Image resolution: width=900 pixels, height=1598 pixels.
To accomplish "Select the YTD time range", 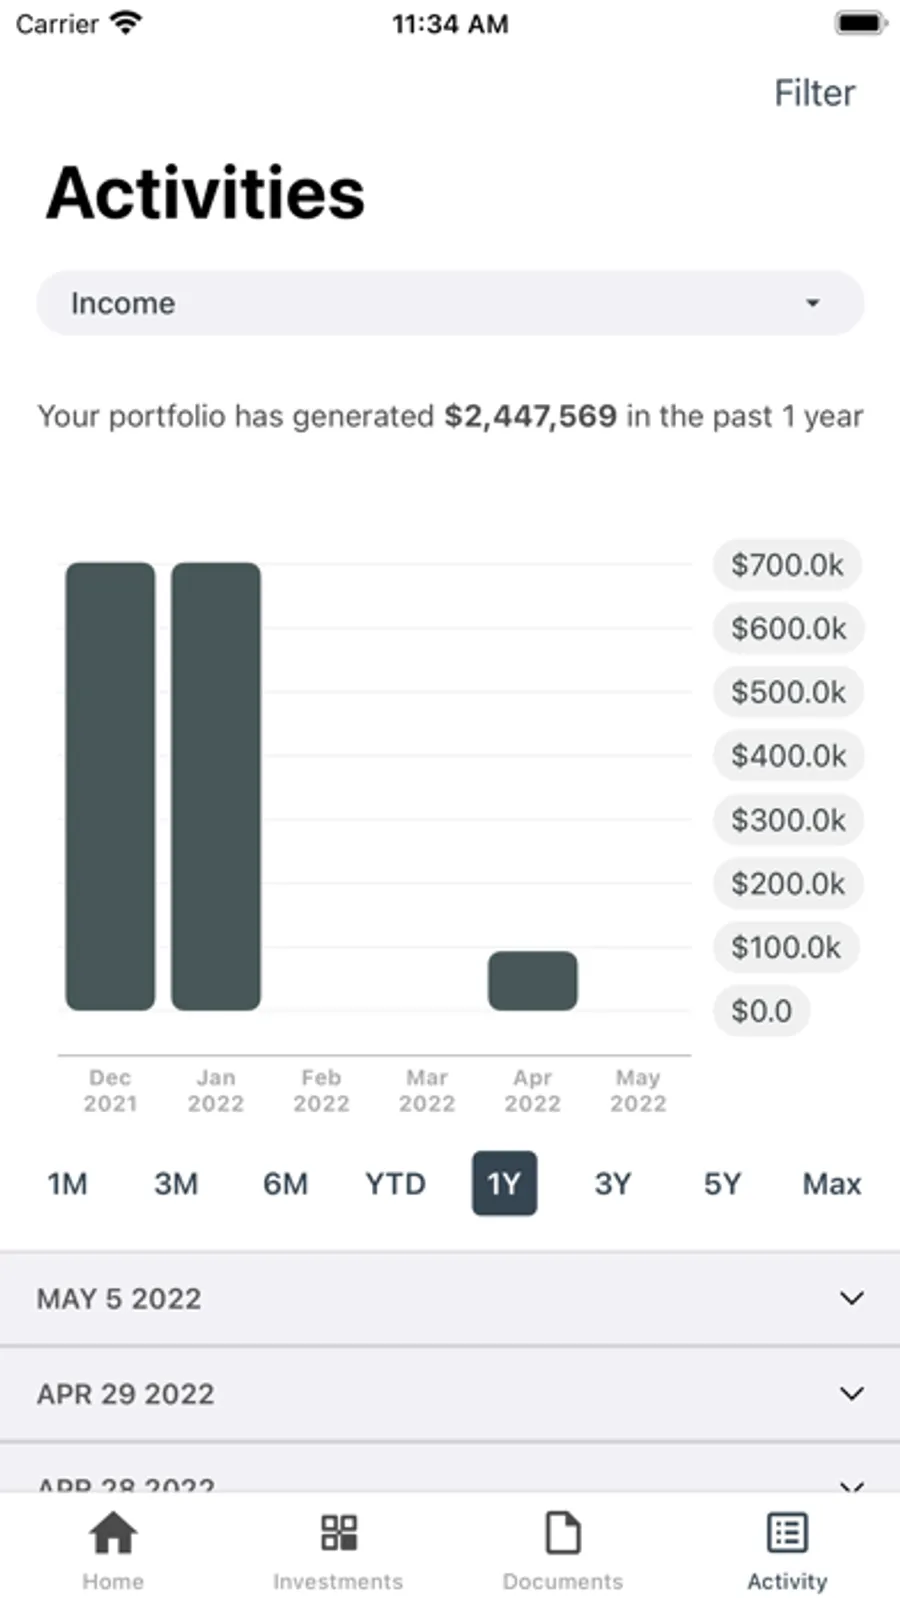I will 395,1184.
